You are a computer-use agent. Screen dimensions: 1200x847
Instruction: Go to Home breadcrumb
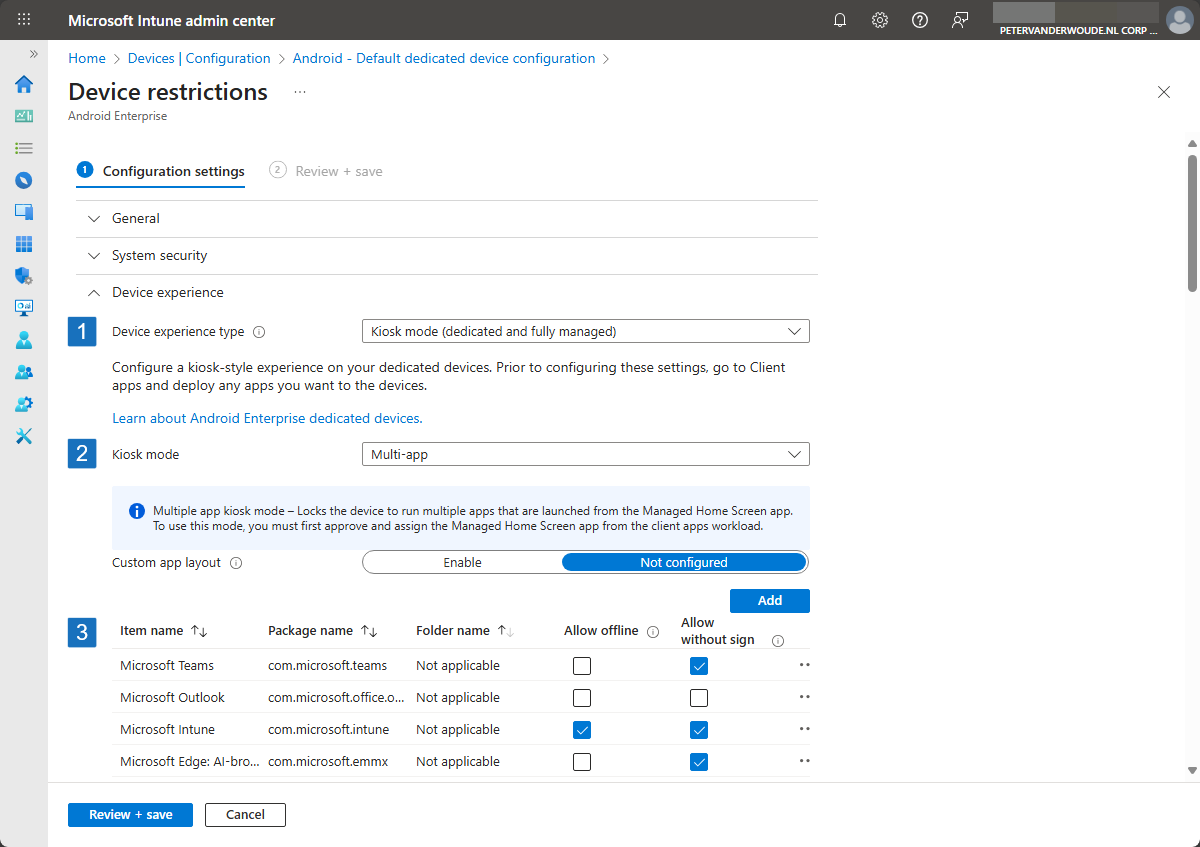[x=87, y=58]
